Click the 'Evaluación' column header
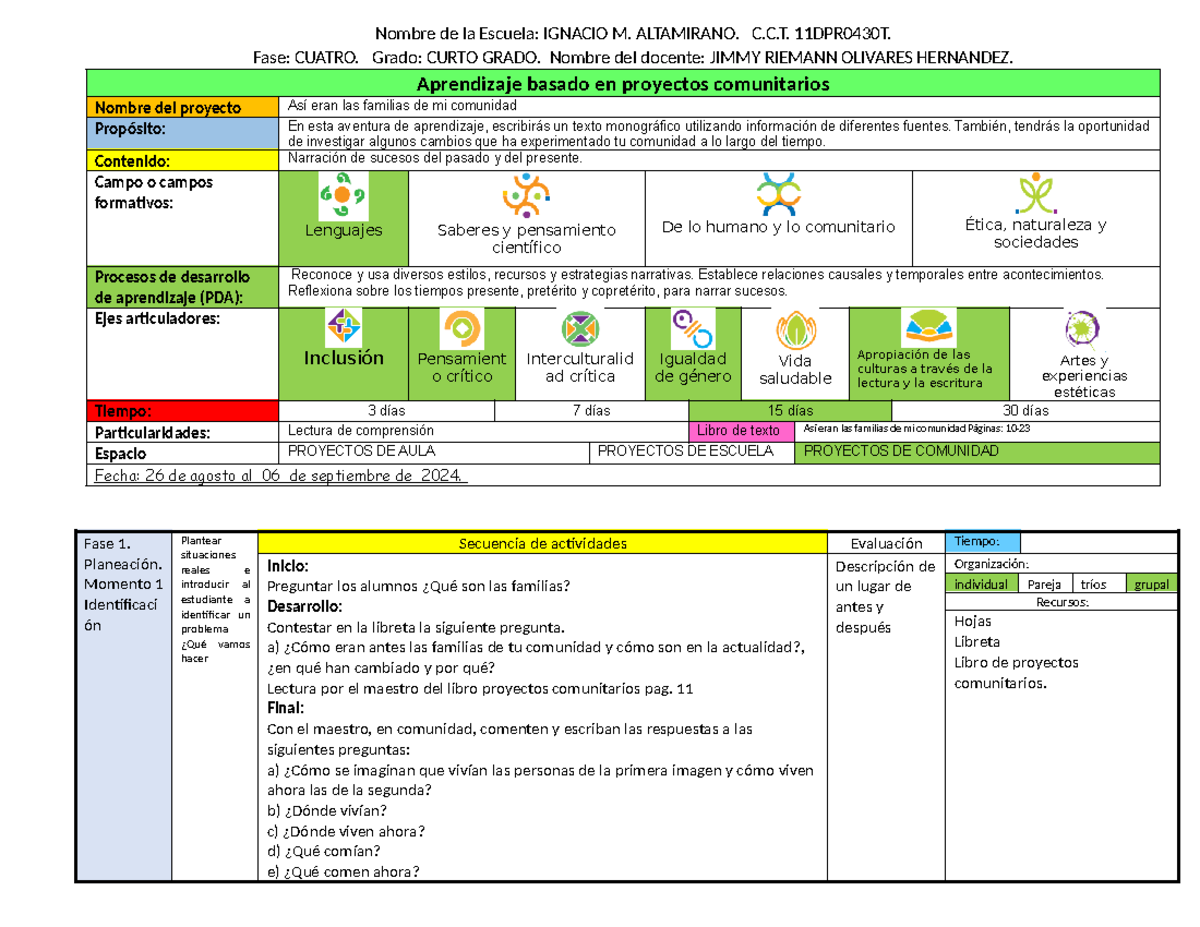 [x=886, y=544]
